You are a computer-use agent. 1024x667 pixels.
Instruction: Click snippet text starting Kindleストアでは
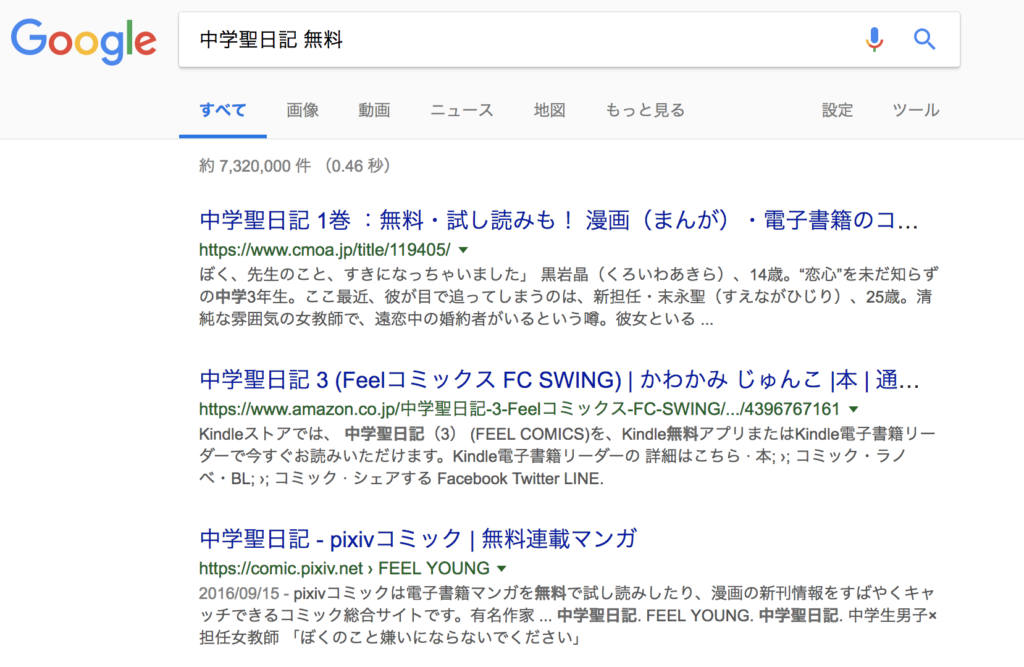567,456
